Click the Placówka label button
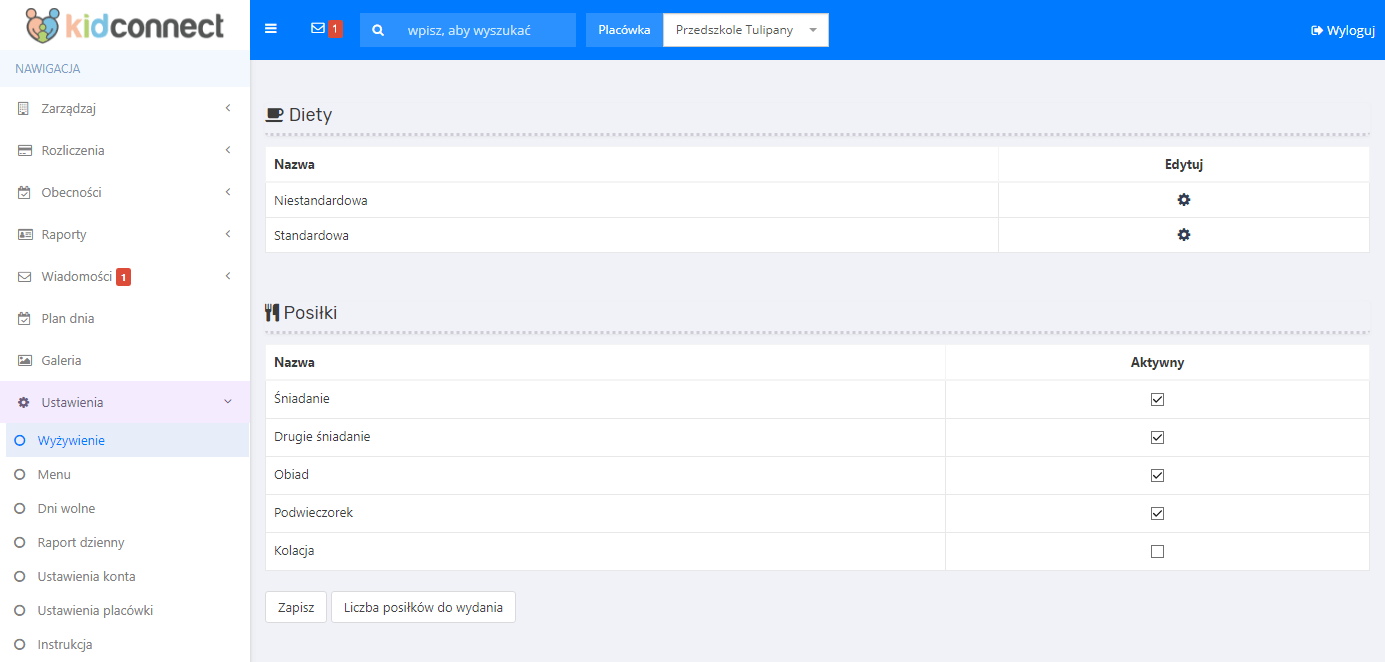This screenshot has width=1385, height=662. [x=625, y=30]
